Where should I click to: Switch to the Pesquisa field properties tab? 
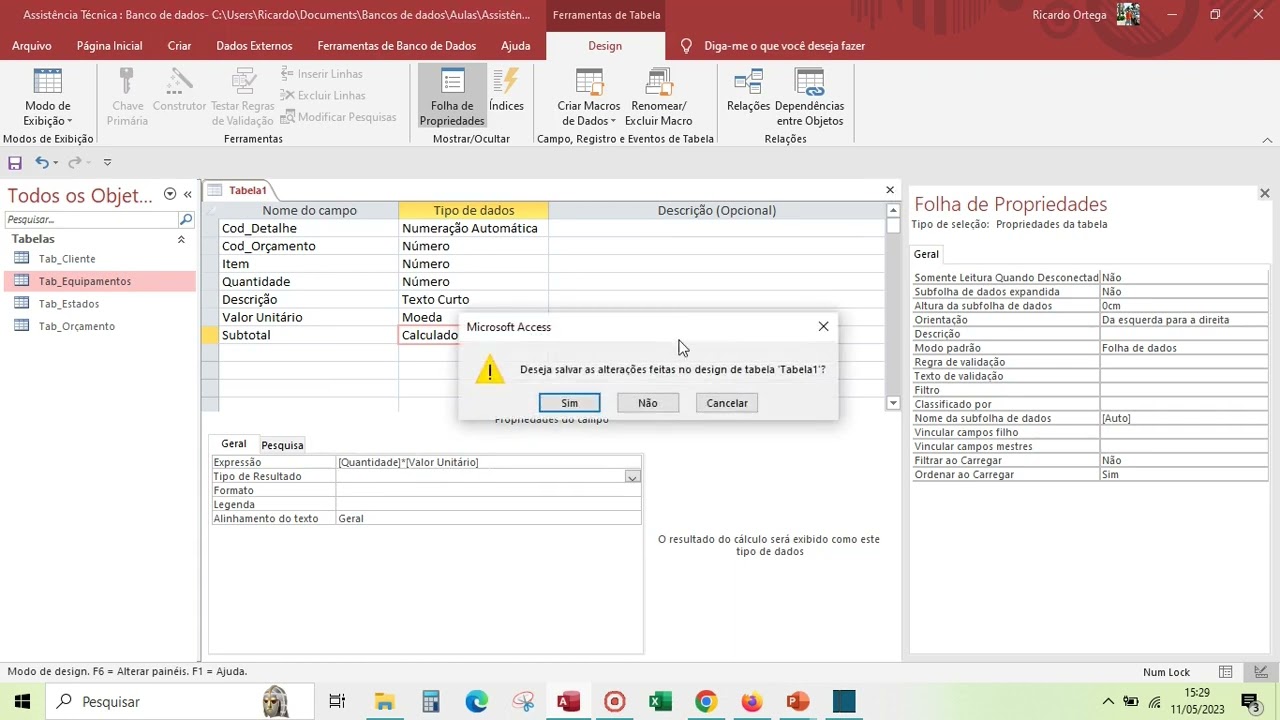(x=282, y=445)
